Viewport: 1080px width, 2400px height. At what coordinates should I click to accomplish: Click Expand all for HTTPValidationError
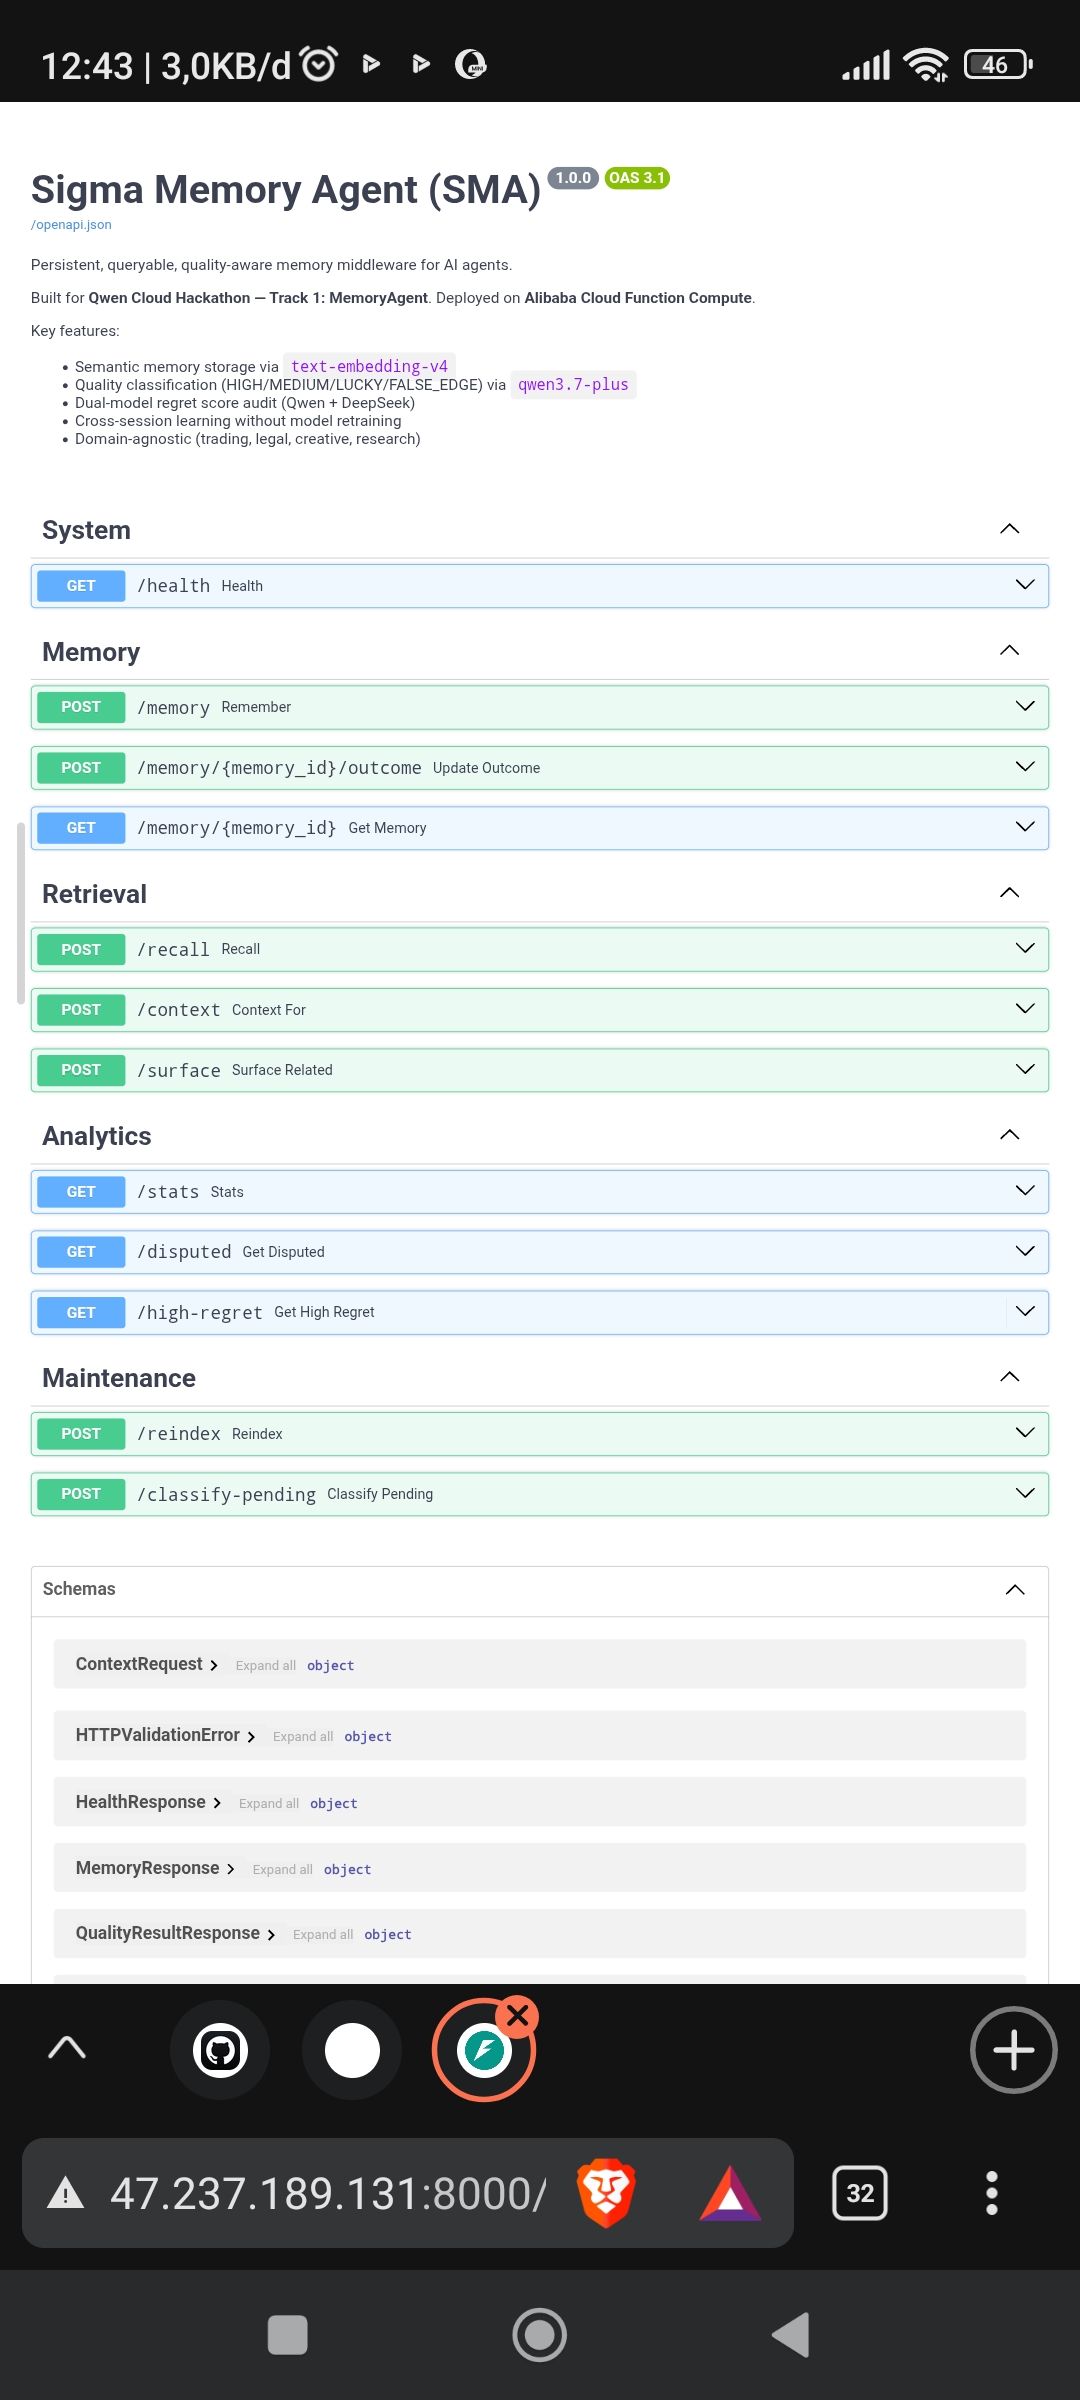(x=303, y=1736)
